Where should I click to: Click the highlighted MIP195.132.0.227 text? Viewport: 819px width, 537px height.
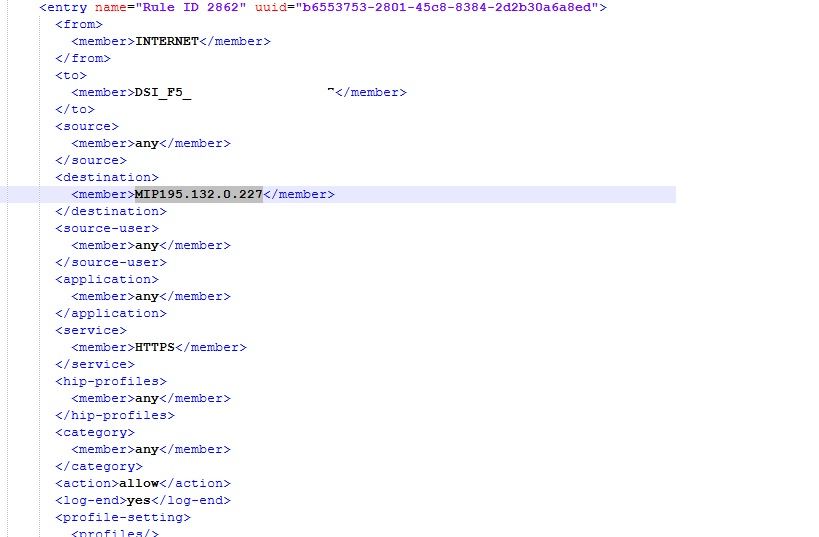[x=198, y=194]
